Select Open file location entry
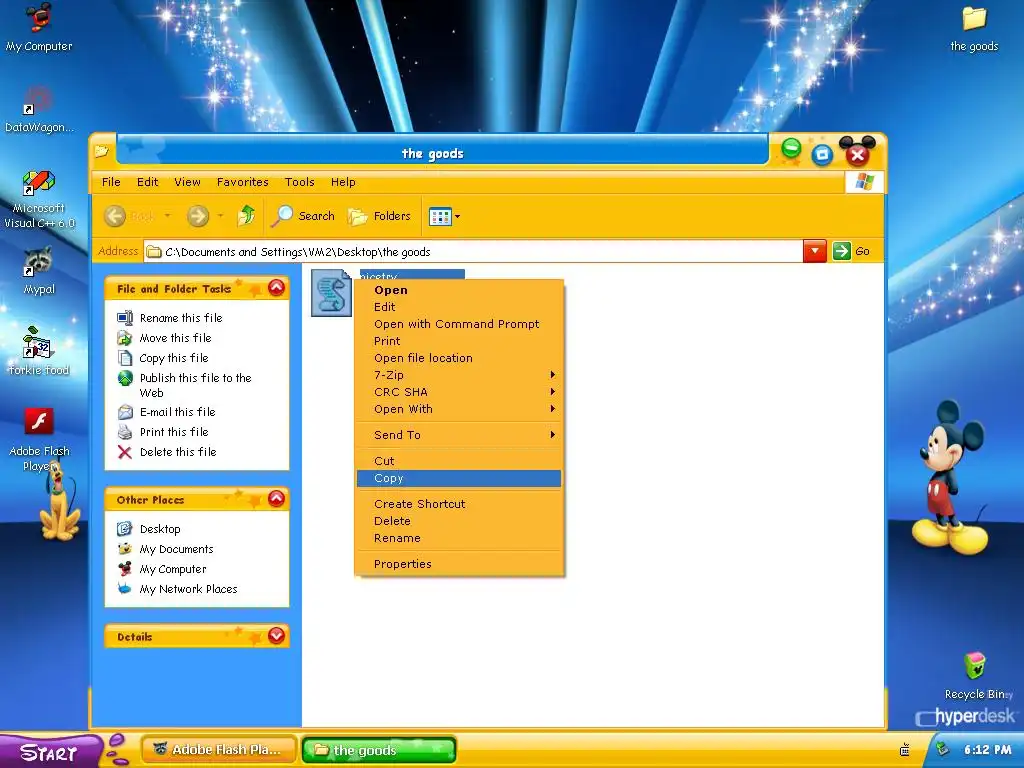 coord(459,358)
